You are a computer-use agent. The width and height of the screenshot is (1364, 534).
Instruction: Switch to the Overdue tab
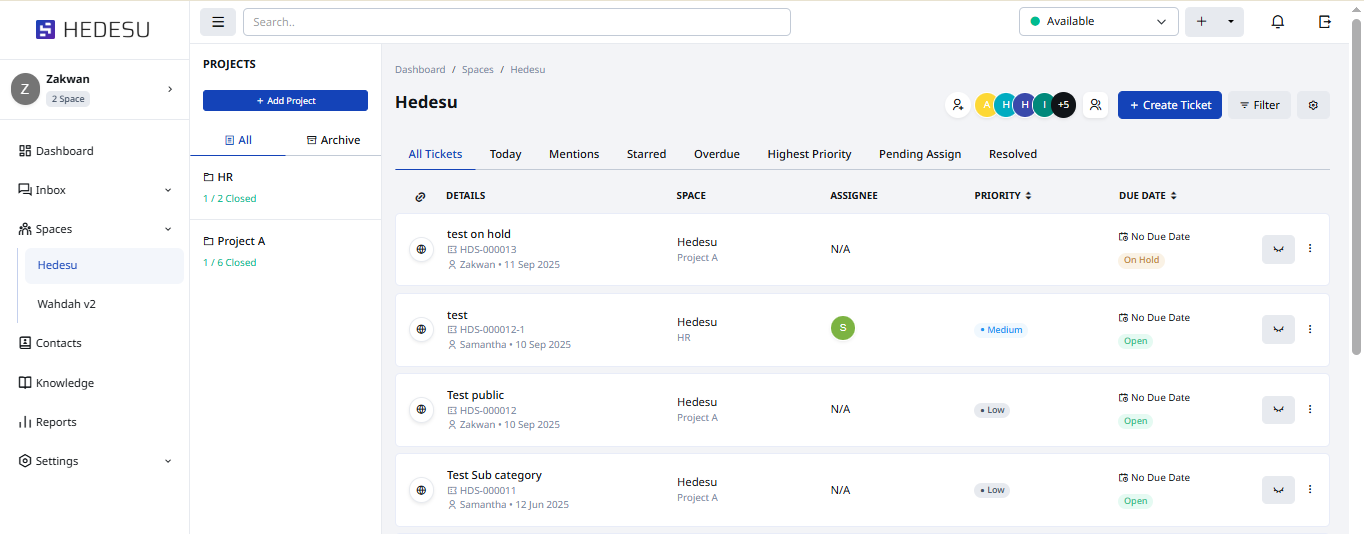(716, 154)
